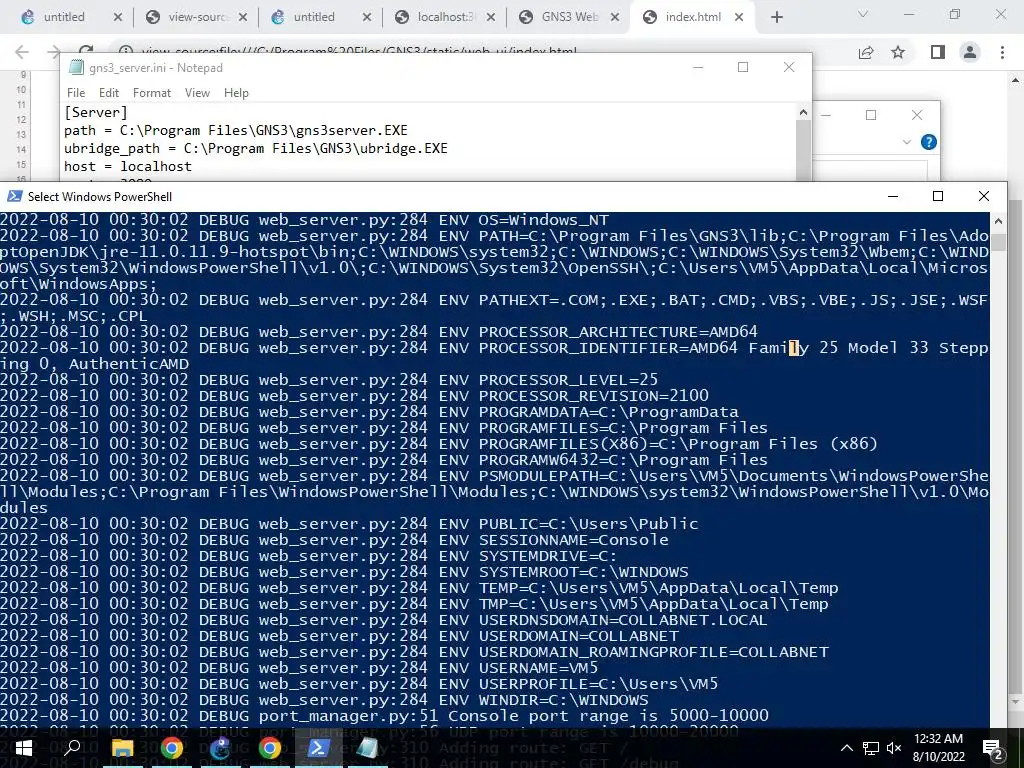1024x768 pixels.
Task: Click the PowerShell title bar icon
Action: click(x=14, y=197)
